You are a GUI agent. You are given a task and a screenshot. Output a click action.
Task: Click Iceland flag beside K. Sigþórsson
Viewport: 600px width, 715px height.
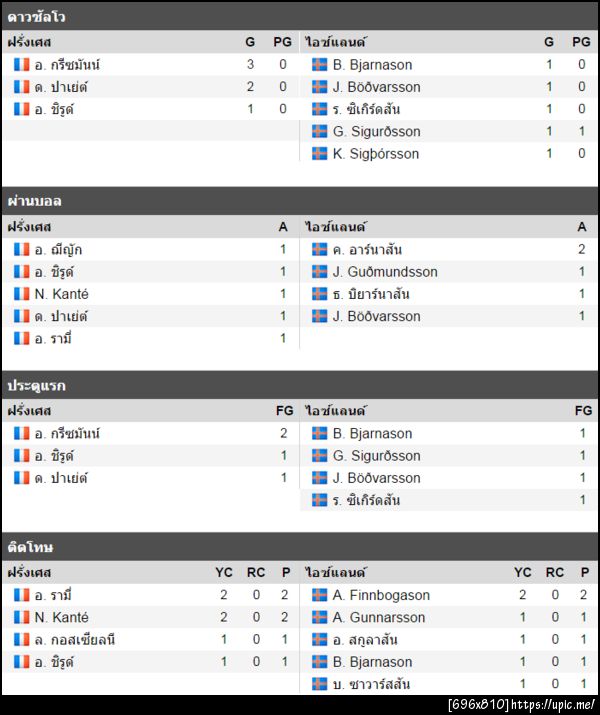coord(320,154)
